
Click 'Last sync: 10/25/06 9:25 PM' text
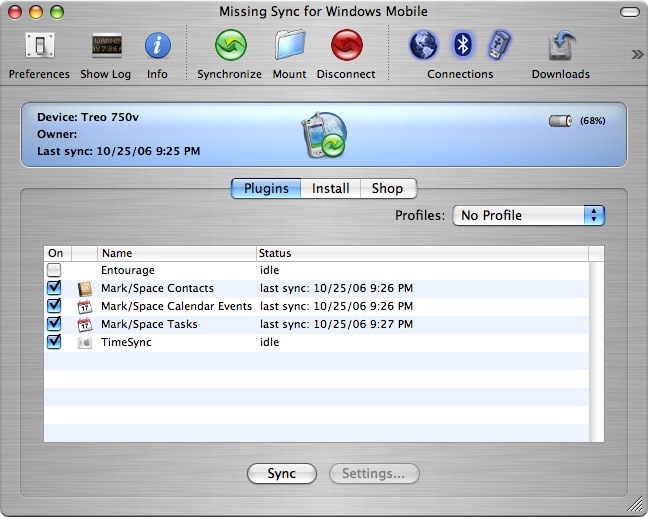(119, 151)
